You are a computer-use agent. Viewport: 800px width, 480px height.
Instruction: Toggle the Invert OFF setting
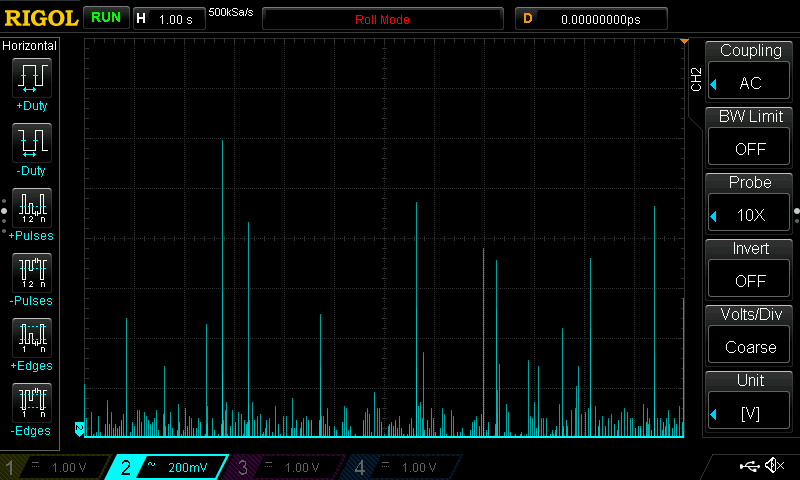749,280
